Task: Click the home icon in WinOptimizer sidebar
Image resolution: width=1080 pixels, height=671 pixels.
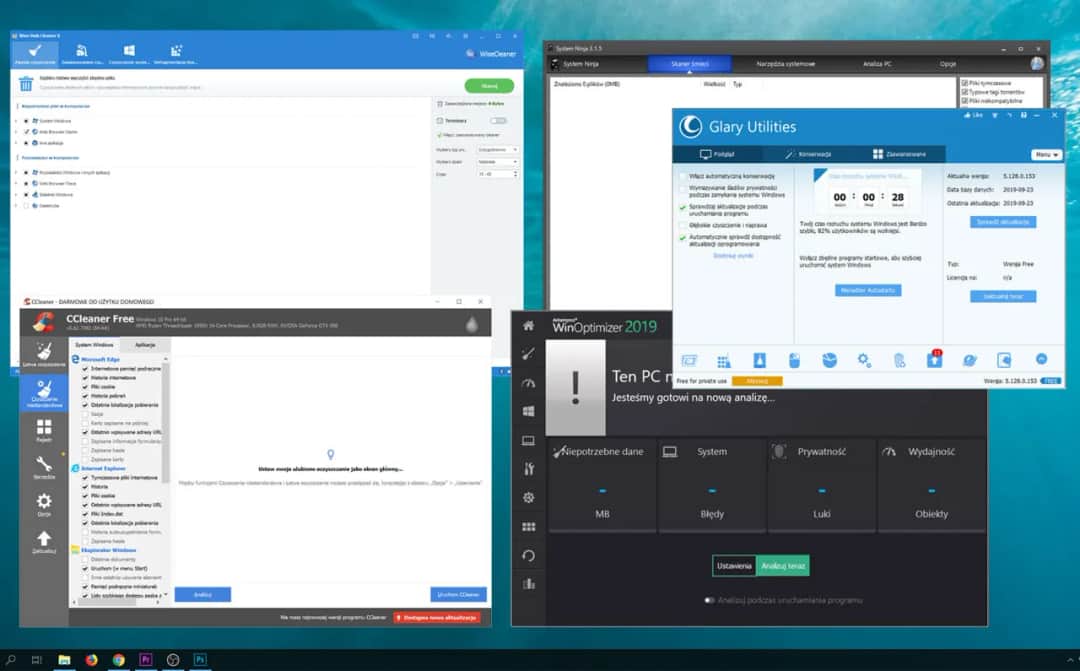Action: pyautogui.click(x=528, y=325)
